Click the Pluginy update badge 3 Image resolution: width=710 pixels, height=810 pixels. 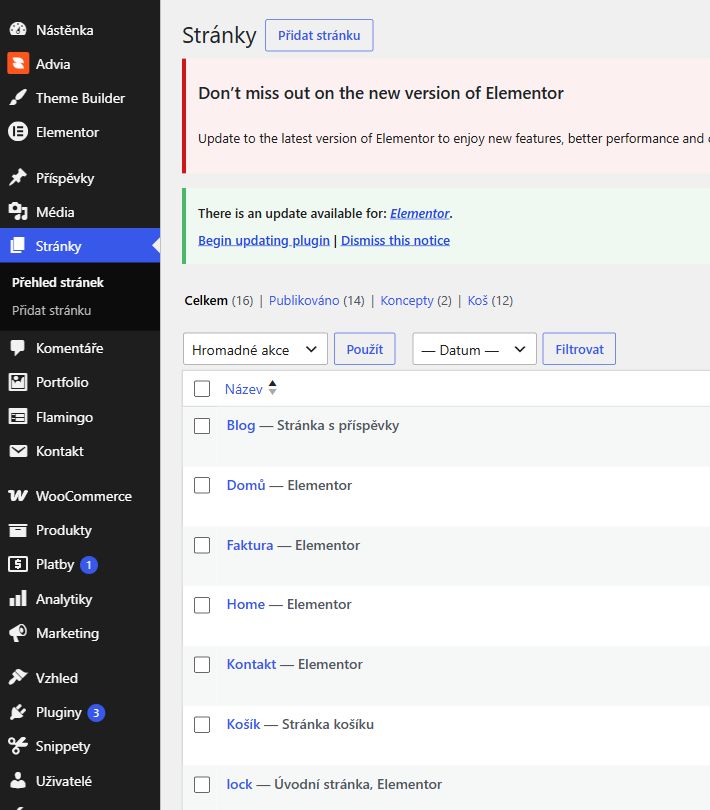click(x=96, y=712)
